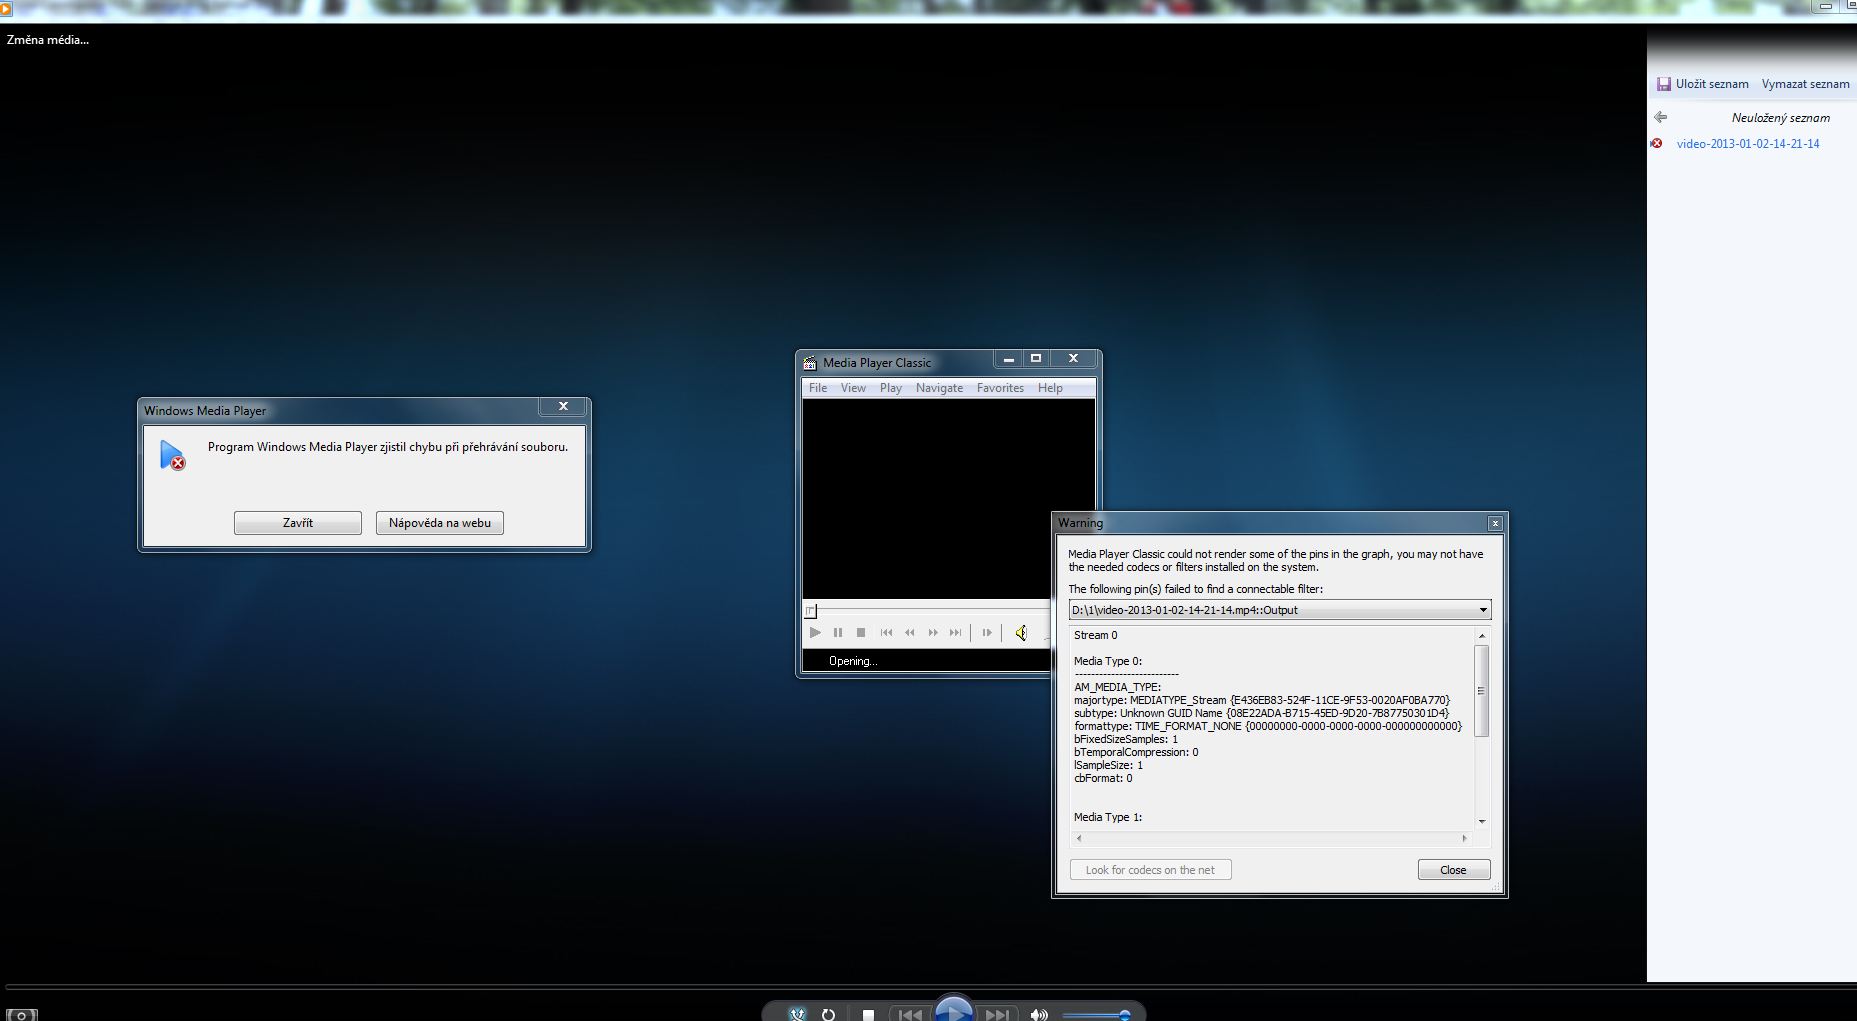Click frame-step icon in Media Player Classic
The image size is (1857, 1021).
987,632
